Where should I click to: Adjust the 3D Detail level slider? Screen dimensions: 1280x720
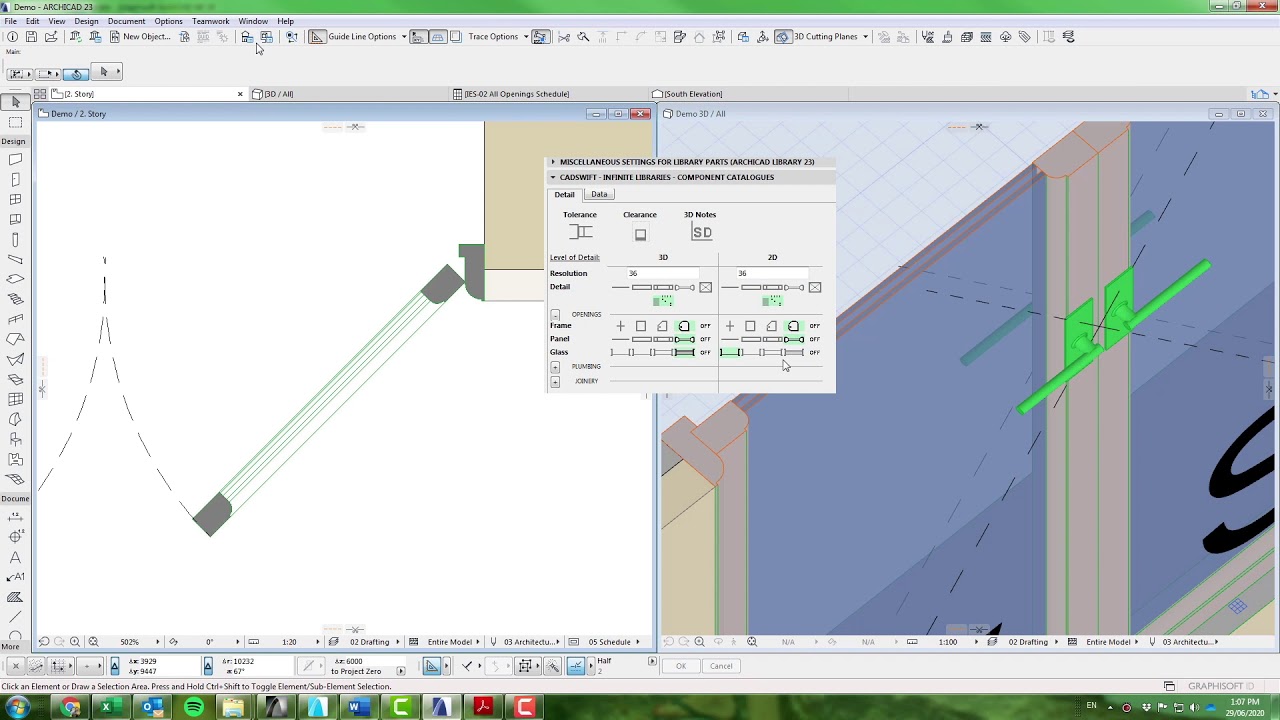point(653,288)
